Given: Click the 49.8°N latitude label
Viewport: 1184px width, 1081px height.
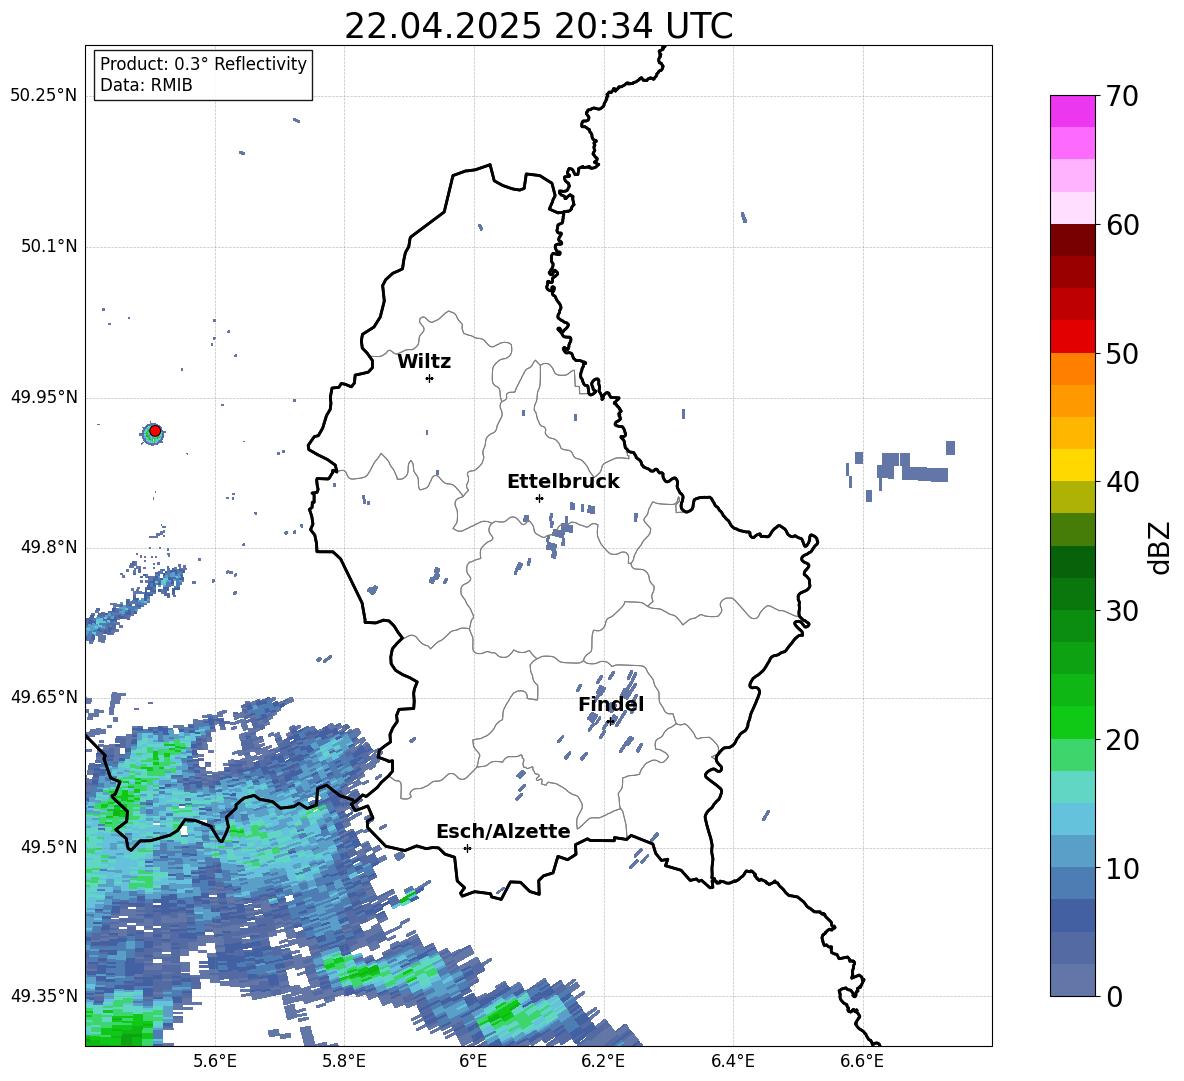Looking at the screenshot, I should tap(49, 546).
